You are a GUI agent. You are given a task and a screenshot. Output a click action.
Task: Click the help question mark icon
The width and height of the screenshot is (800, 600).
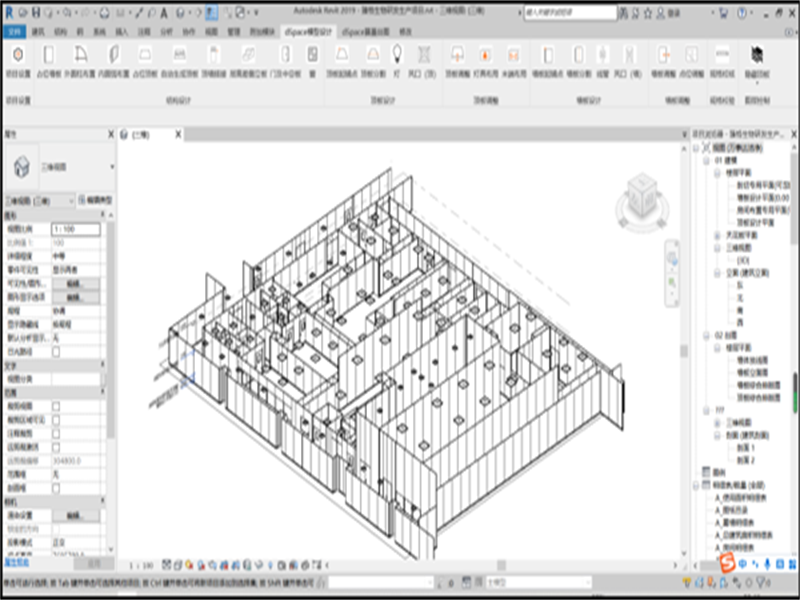[742, 13]
